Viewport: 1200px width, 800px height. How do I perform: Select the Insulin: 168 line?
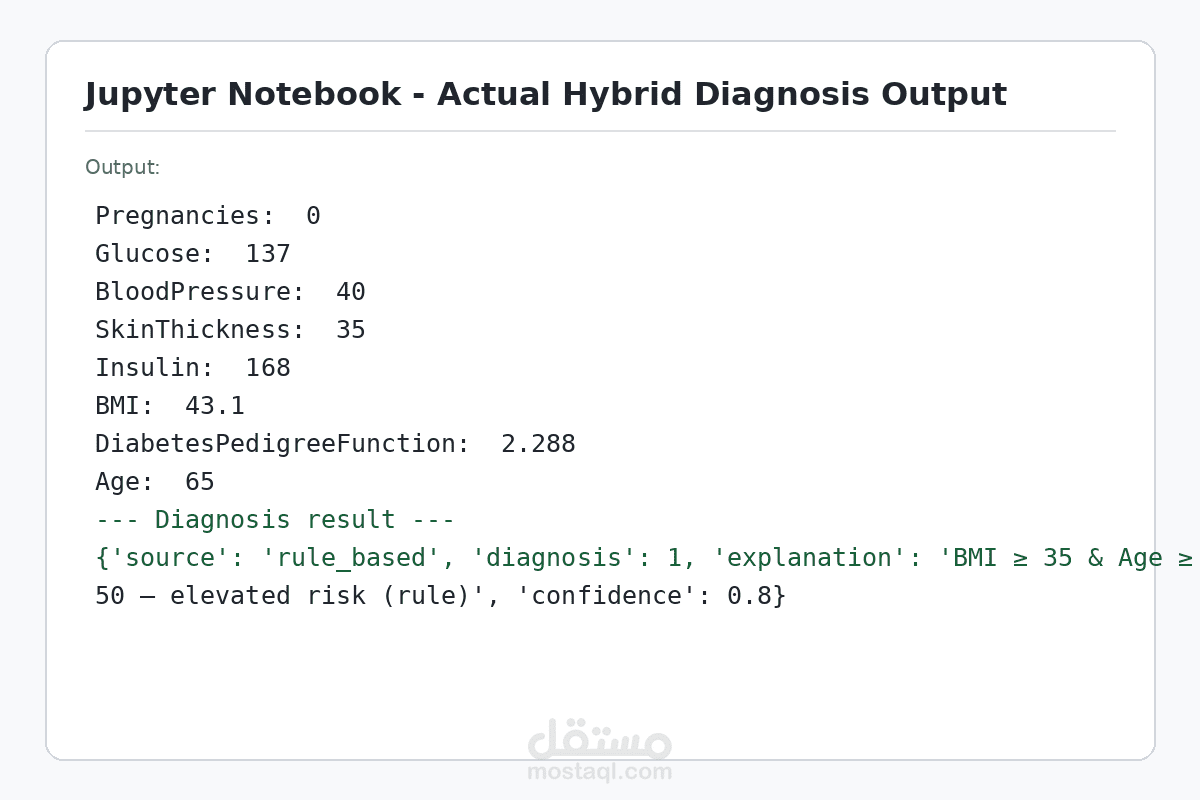193,368
